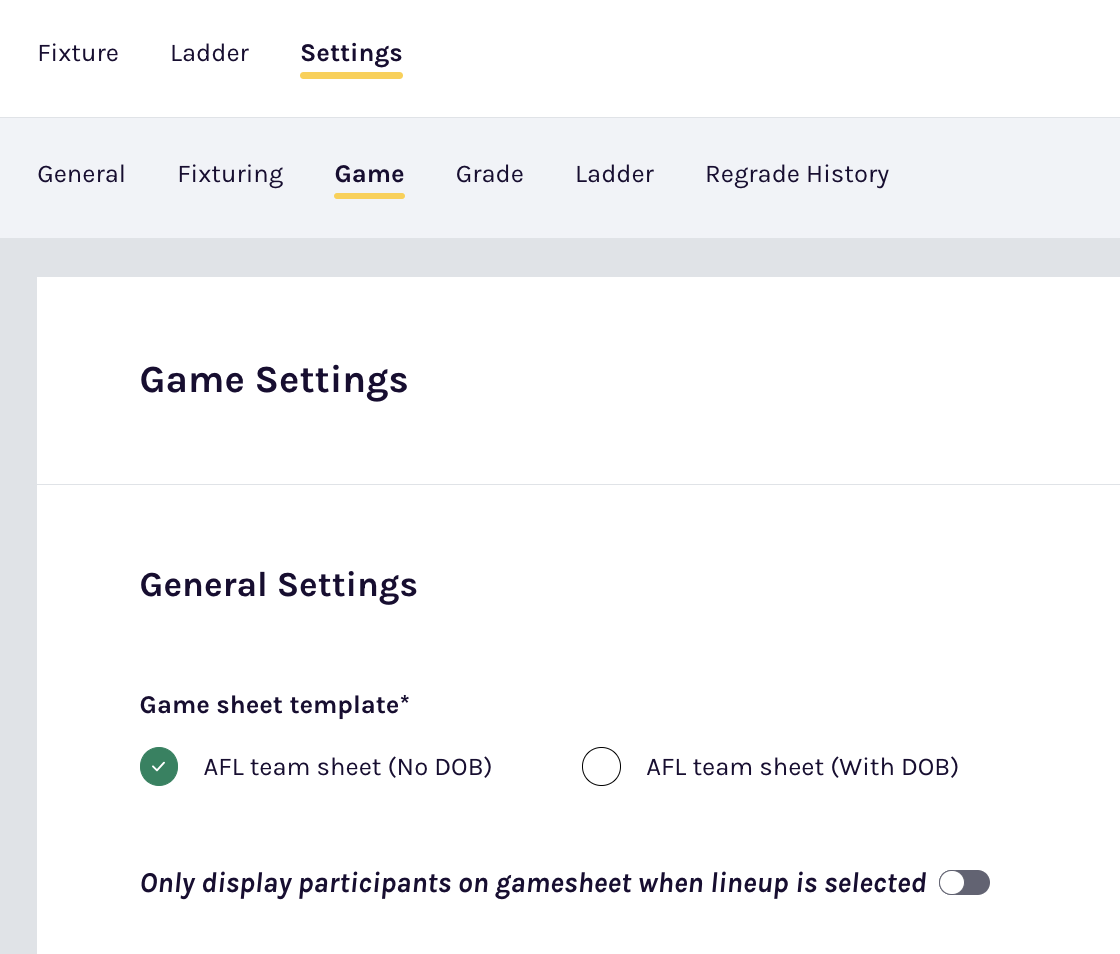Select the Game settings tab
This screenshot has width=1120, height=954.
pyautogui.click(x=369, y=174)
